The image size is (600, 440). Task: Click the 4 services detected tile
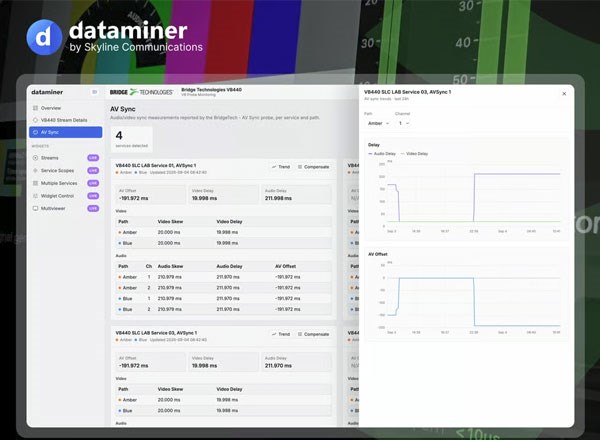point(132,139)
